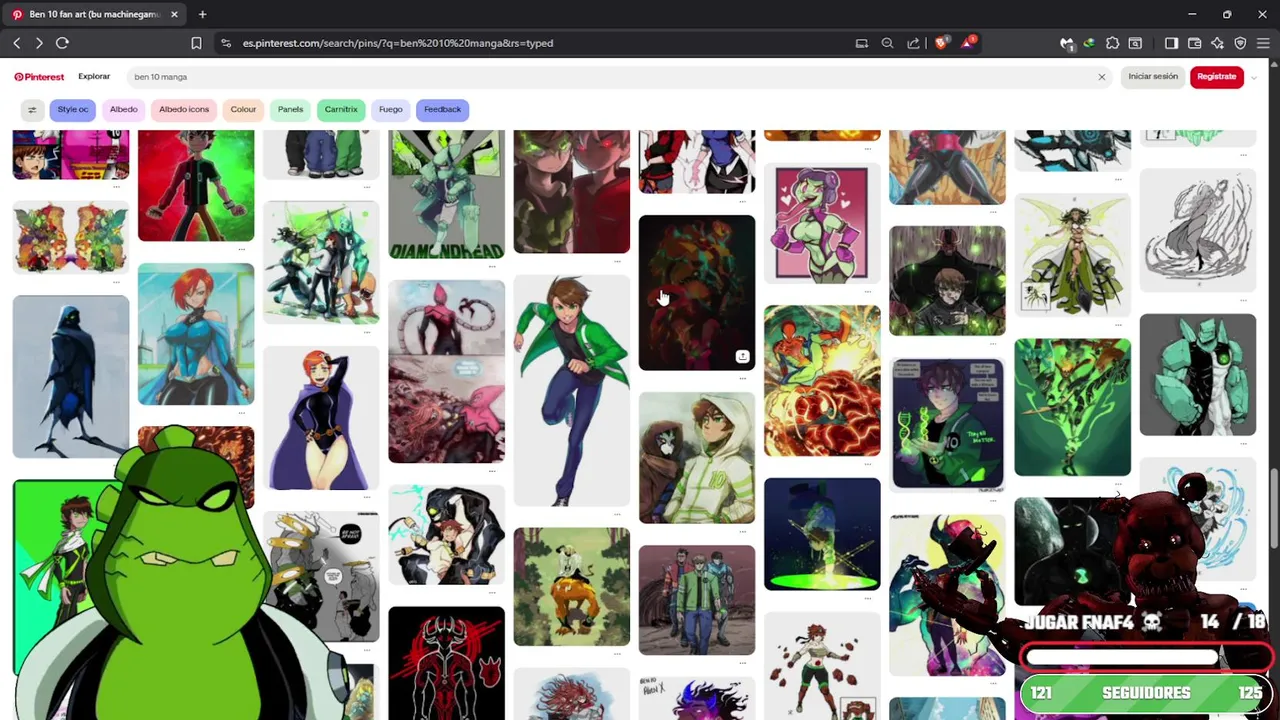The width and height of the screenshot is (1280, 720).
Task: Share this page via the share icon
Action: 913,43
